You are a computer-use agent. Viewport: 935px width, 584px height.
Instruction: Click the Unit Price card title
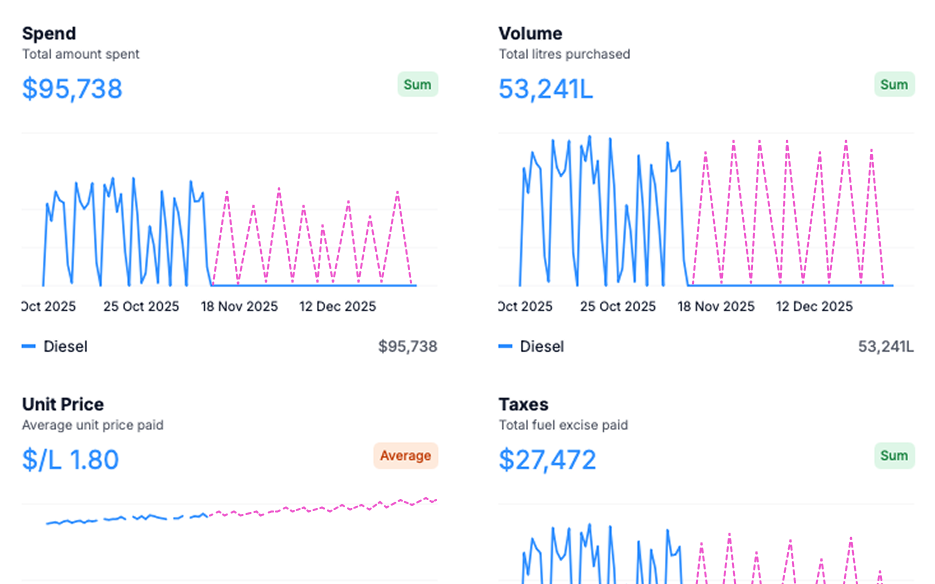63,405
